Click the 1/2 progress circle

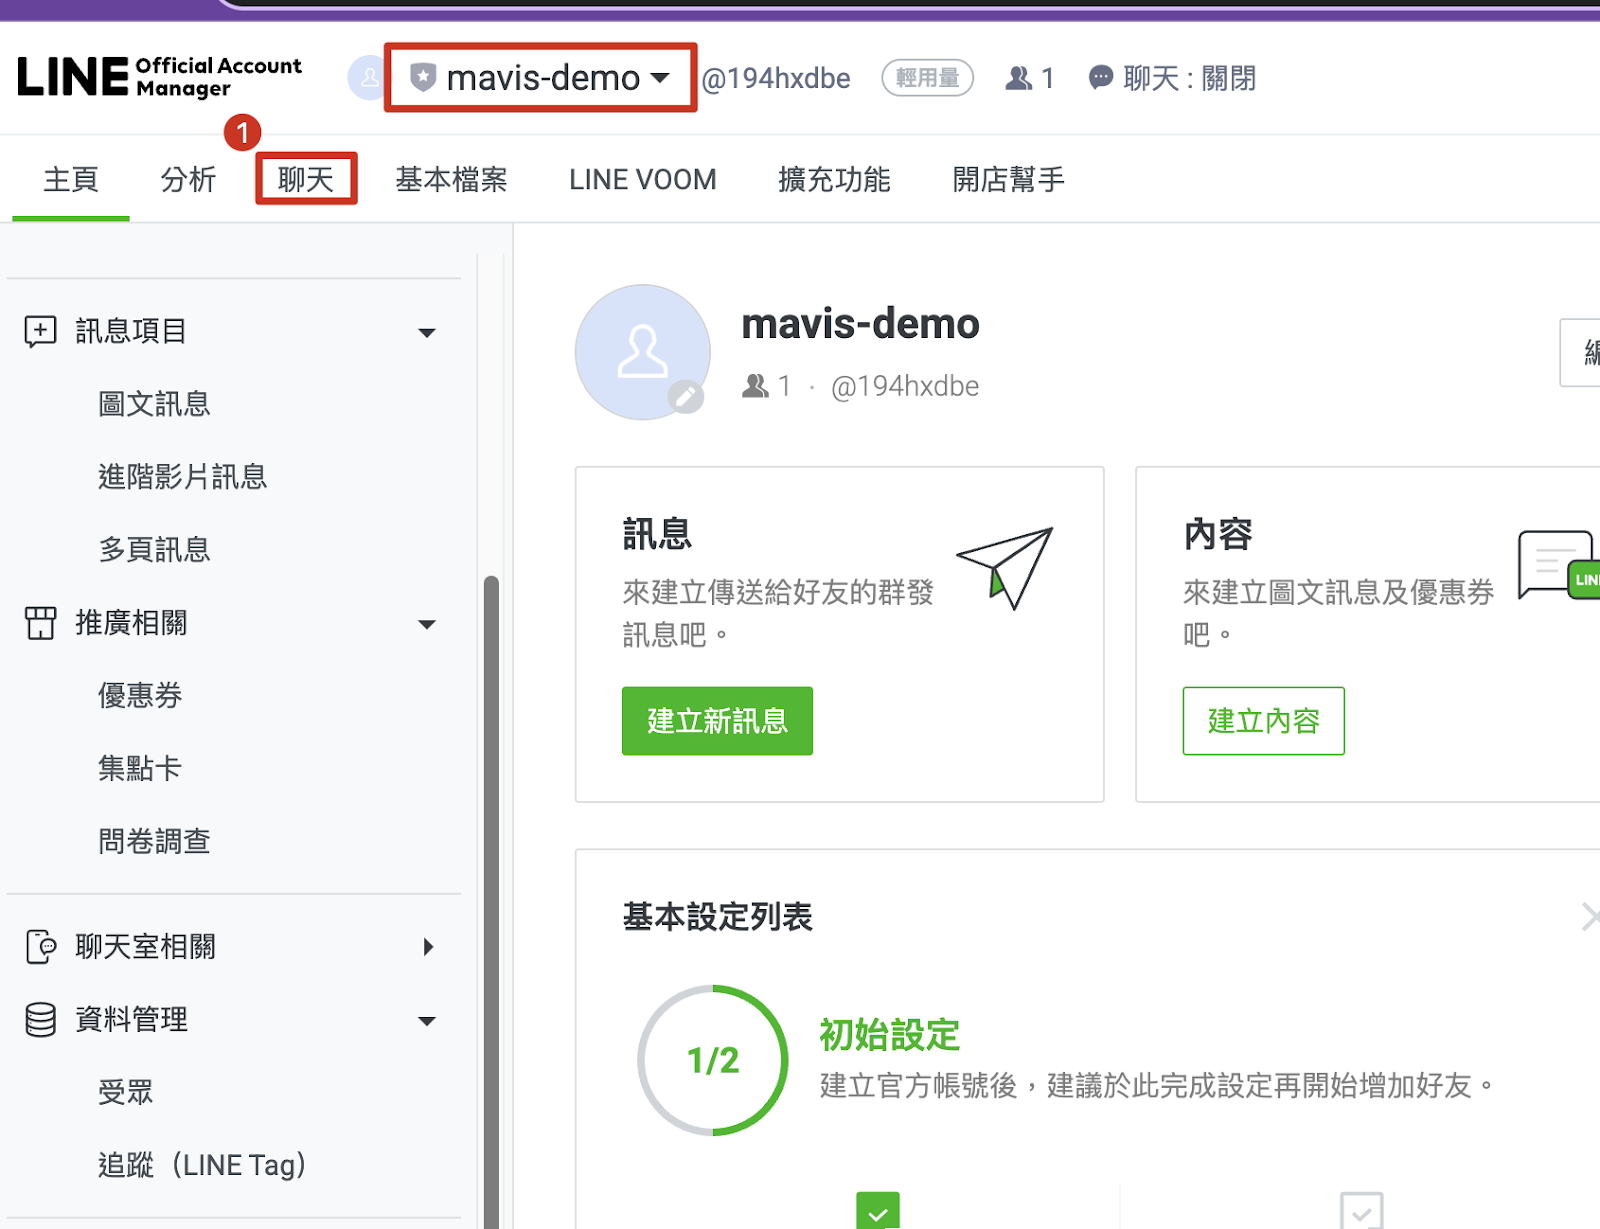click(713, 1060)
